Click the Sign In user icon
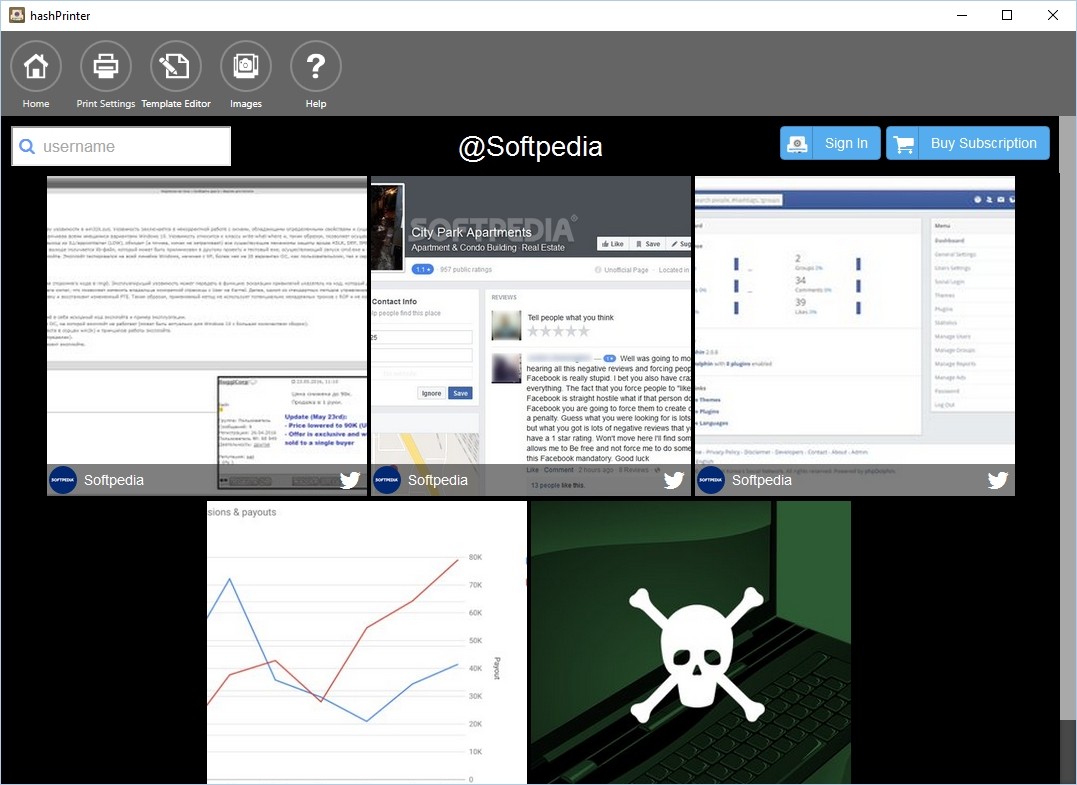 (797, 144)
